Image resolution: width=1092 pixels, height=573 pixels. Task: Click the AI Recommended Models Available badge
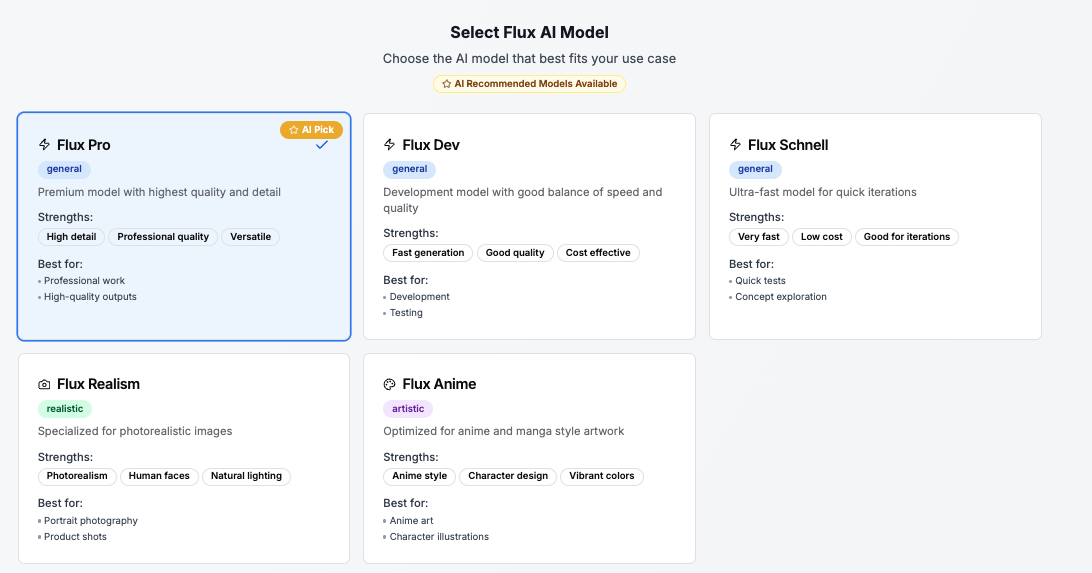[x=529, y=84]
